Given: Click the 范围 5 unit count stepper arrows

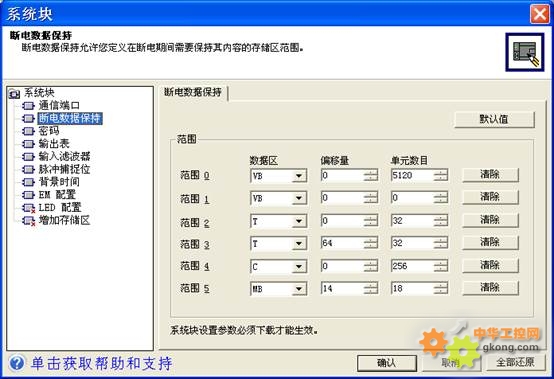Looking at the screenshot, I should click(441, 289).
